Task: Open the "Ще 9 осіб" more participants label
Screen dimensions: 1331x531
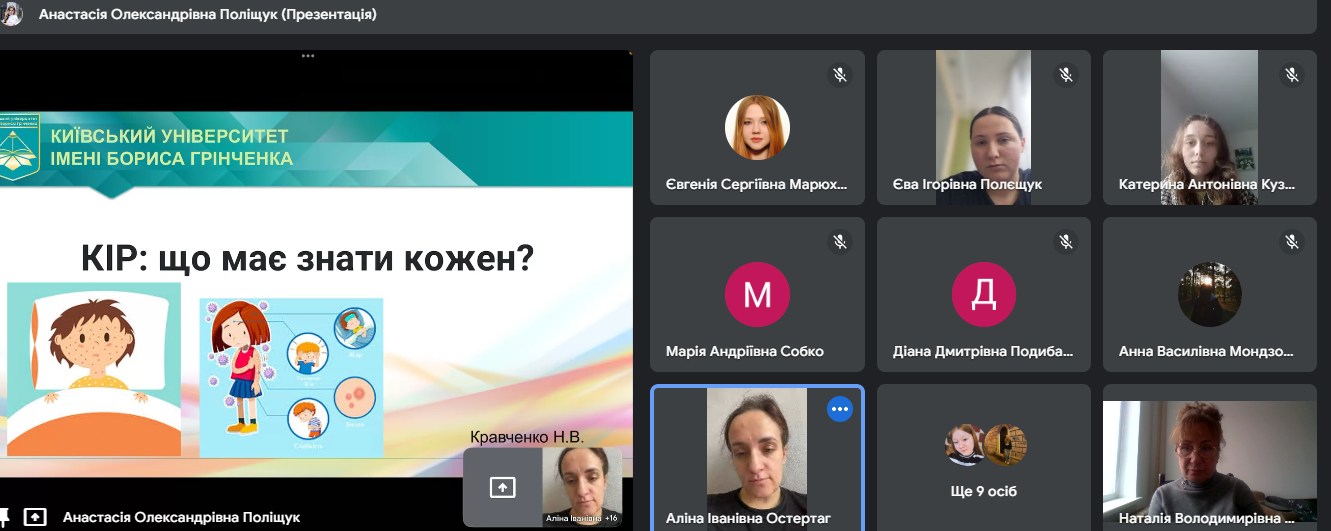Action: click(x=984, y=491)
